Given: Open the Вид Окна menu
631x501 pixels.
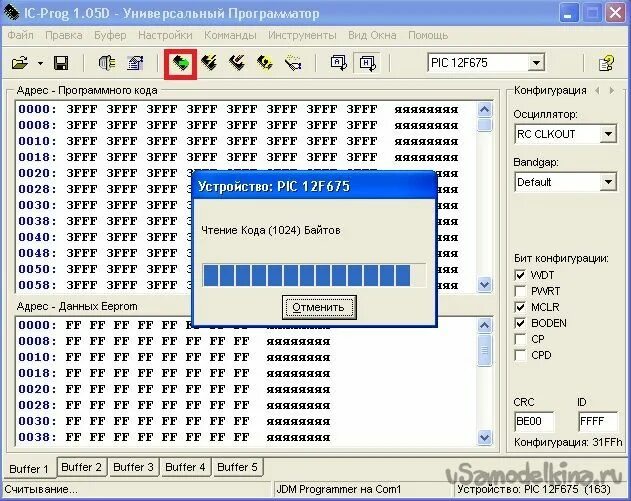Looking at the screenshot, I should click(372, 35).
